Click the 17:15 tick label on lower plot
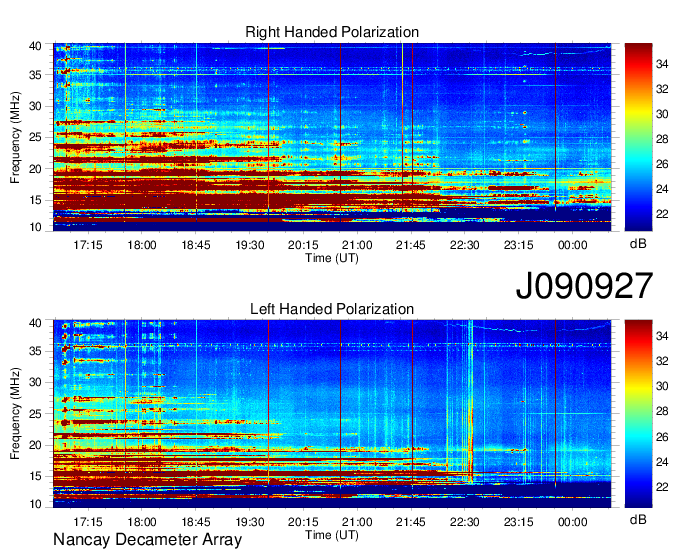This screenshot has width=680, height=552. 88,522
